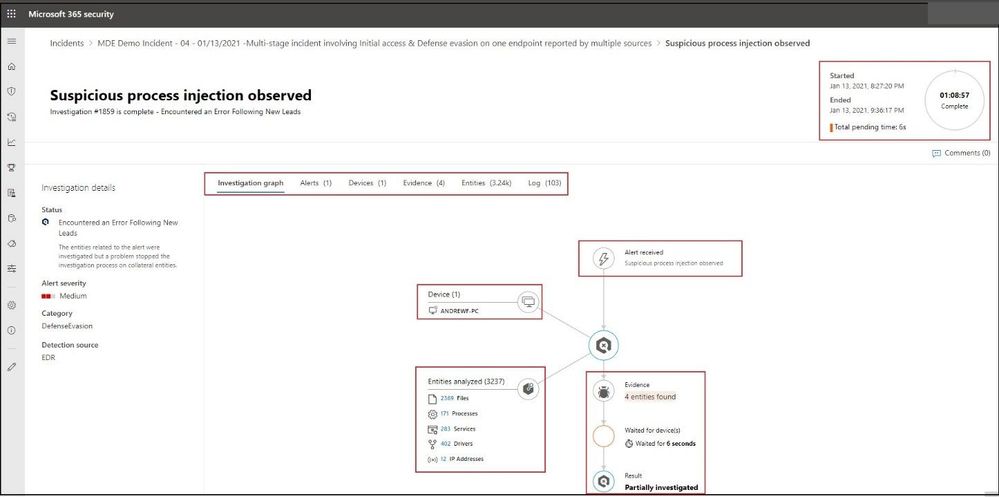999x497 pixels.
Task: Click the Files document icon
Action: coord(433,399)
